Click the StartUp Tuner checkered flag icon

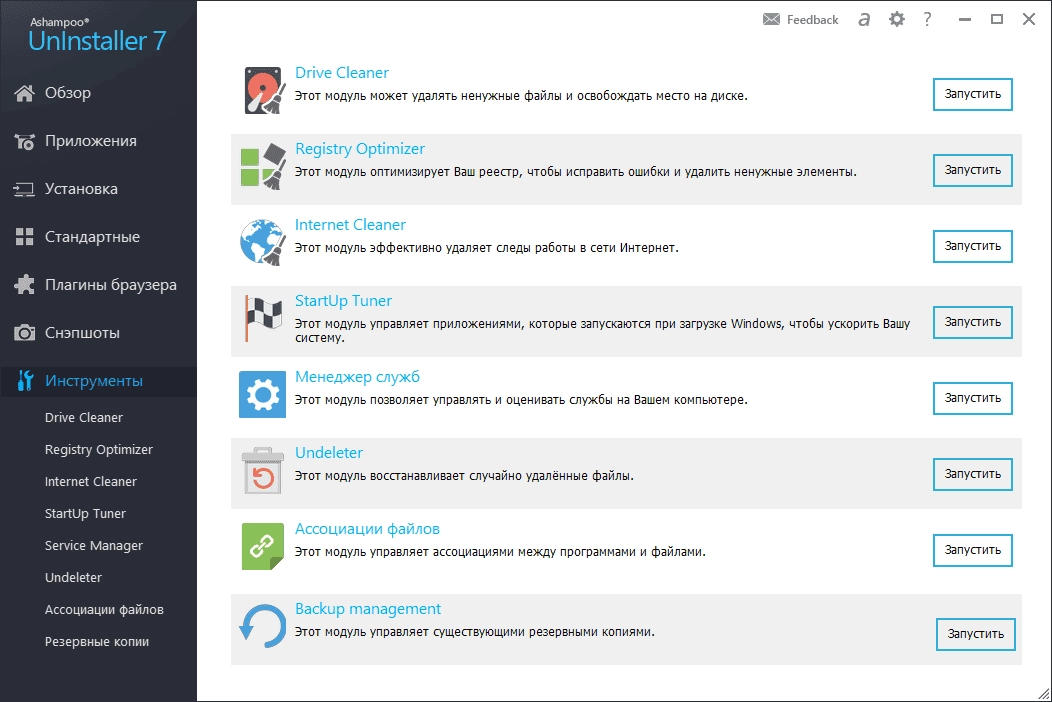point(263,318)
